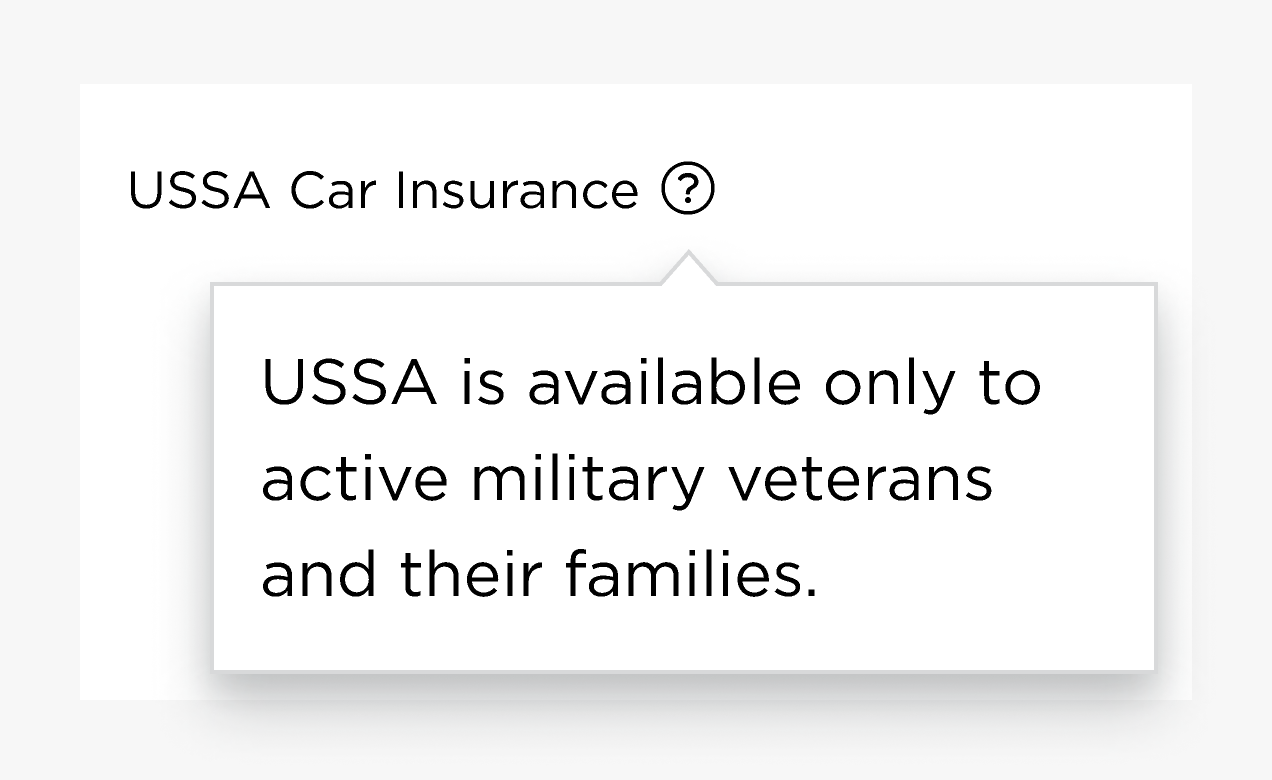Click the word 'and' in the tooltip

(x=318, y=575)
